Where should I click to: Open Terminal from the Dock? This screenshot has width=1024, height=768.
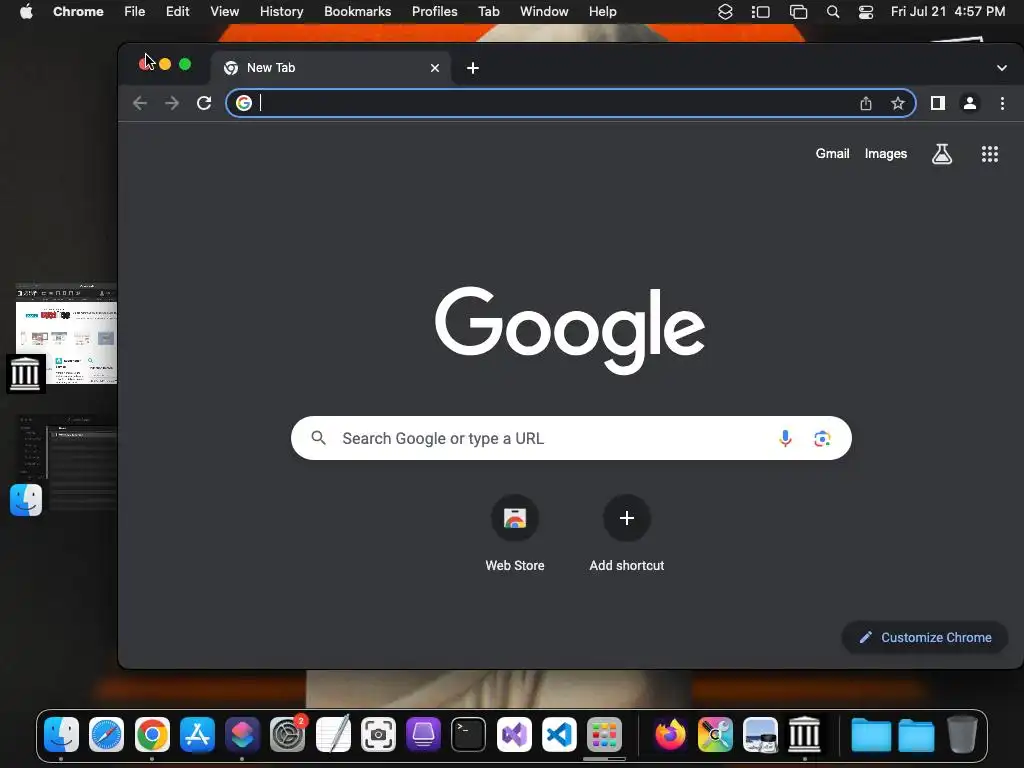pyautogui.click(x=469, y=735)
